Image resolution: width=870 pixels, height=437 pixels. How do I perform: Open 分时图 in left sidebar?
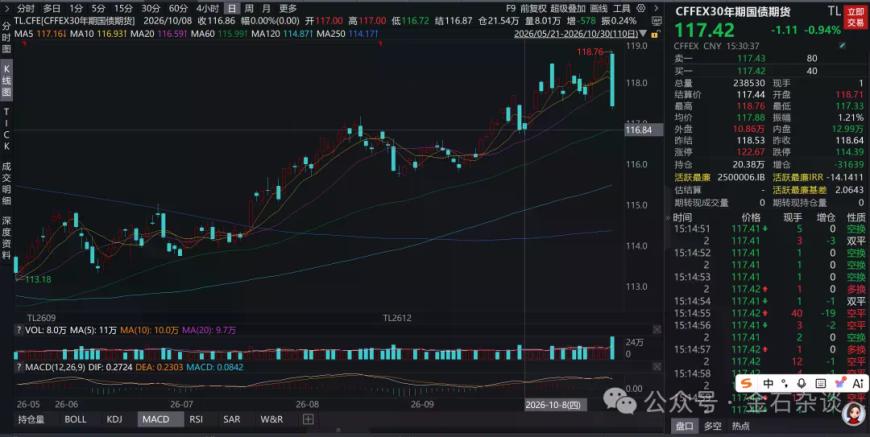6,38
